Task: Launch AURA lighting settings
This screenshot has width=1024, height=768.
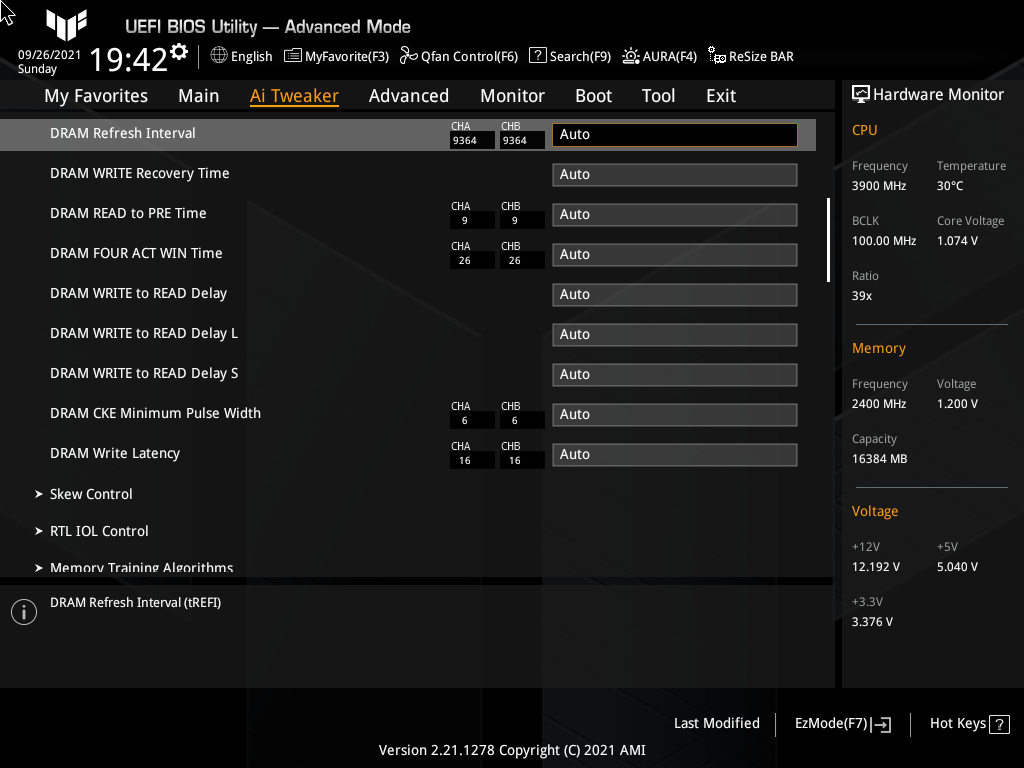Action: tap(659, 56)
